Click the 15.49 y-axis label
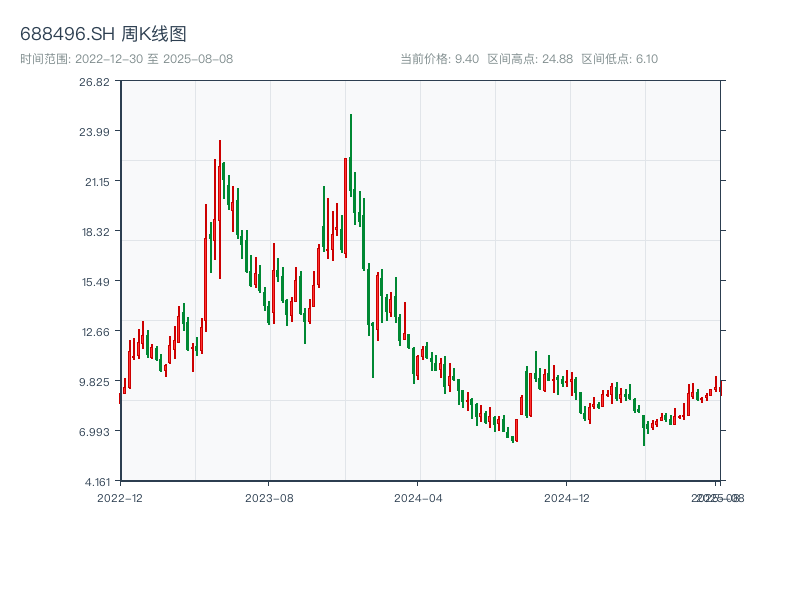This screenshot has width=800, height=600. (95, 282)
